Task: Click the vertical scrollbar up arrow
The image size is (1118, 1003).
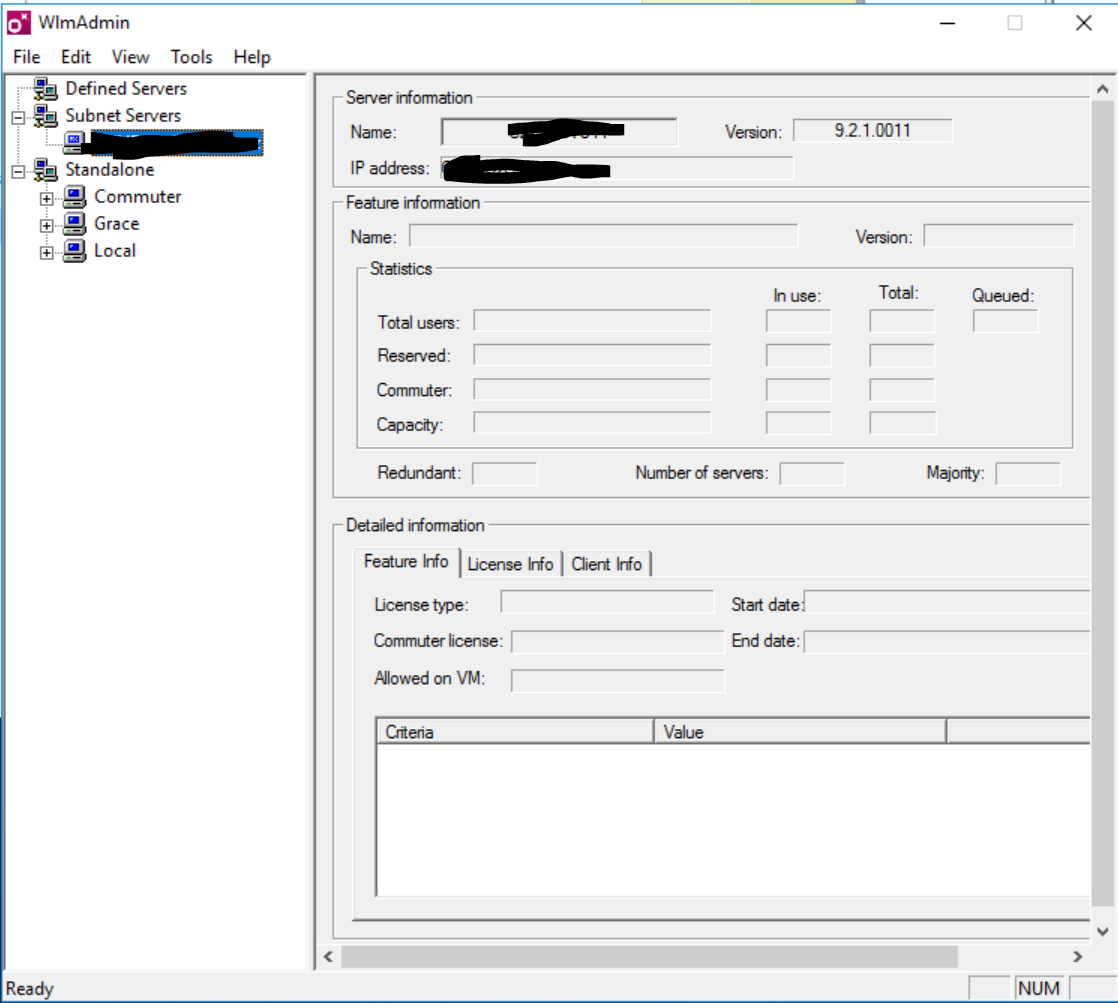Action: pyautogui.click(x=1102, y=89)
